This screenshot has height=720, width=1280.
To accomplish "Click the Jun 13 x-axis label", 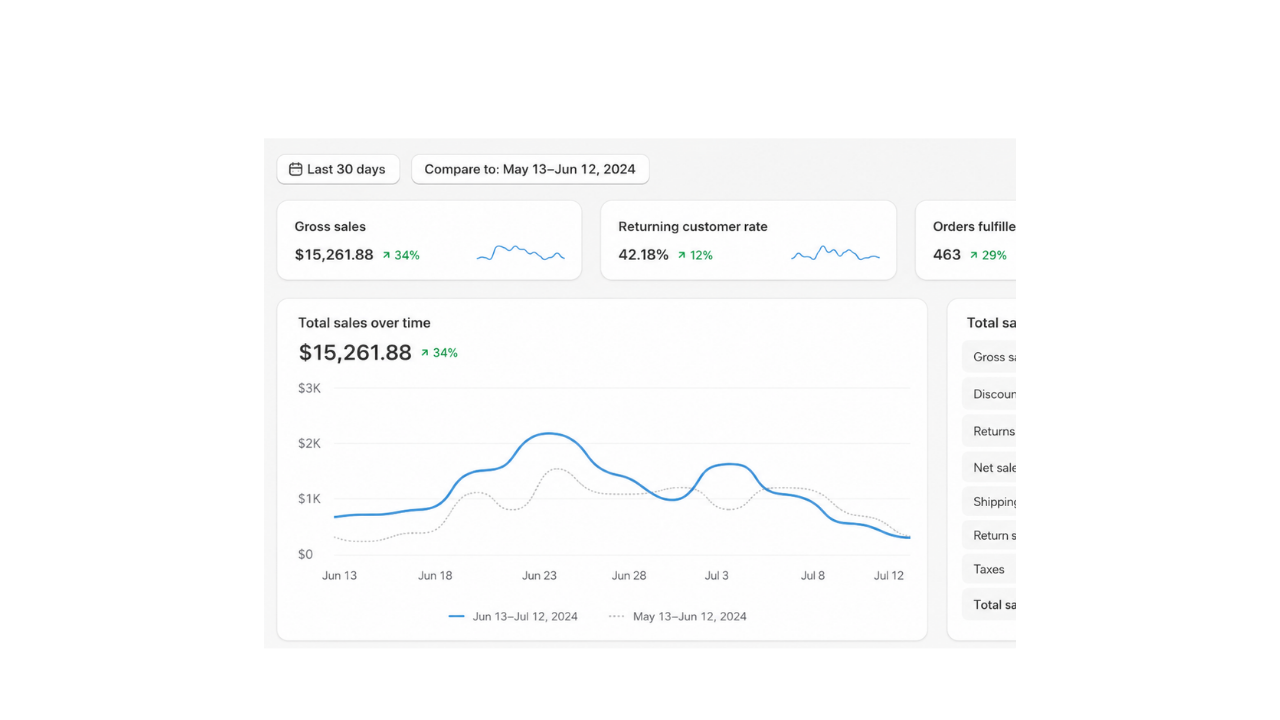I will (339, 575).
